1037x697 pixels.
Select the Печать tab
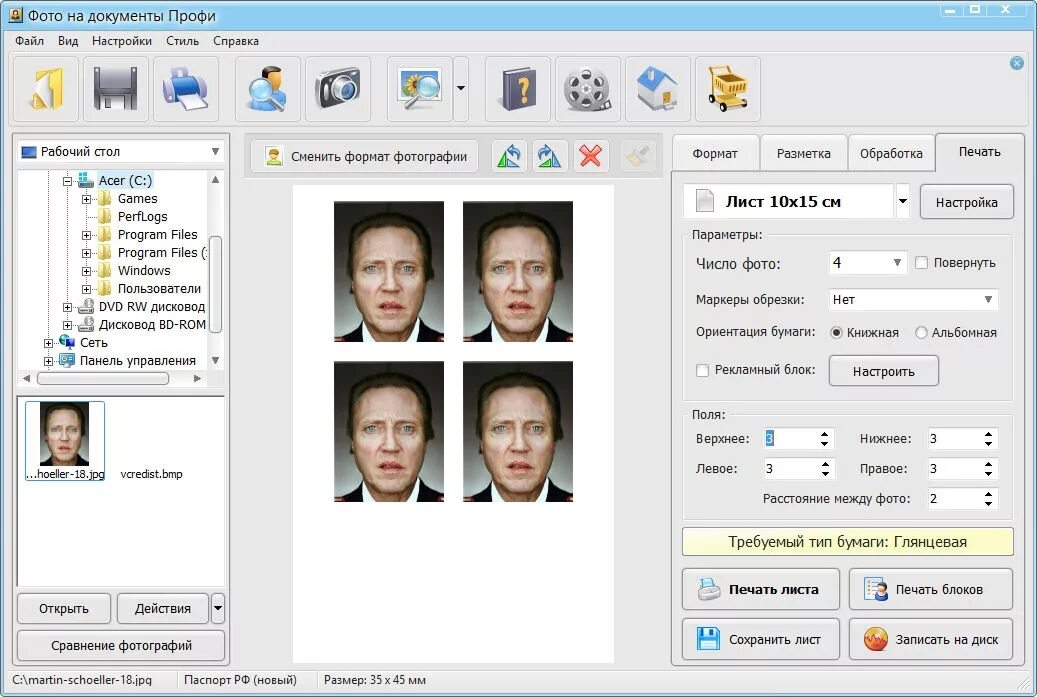coord(979,152)
